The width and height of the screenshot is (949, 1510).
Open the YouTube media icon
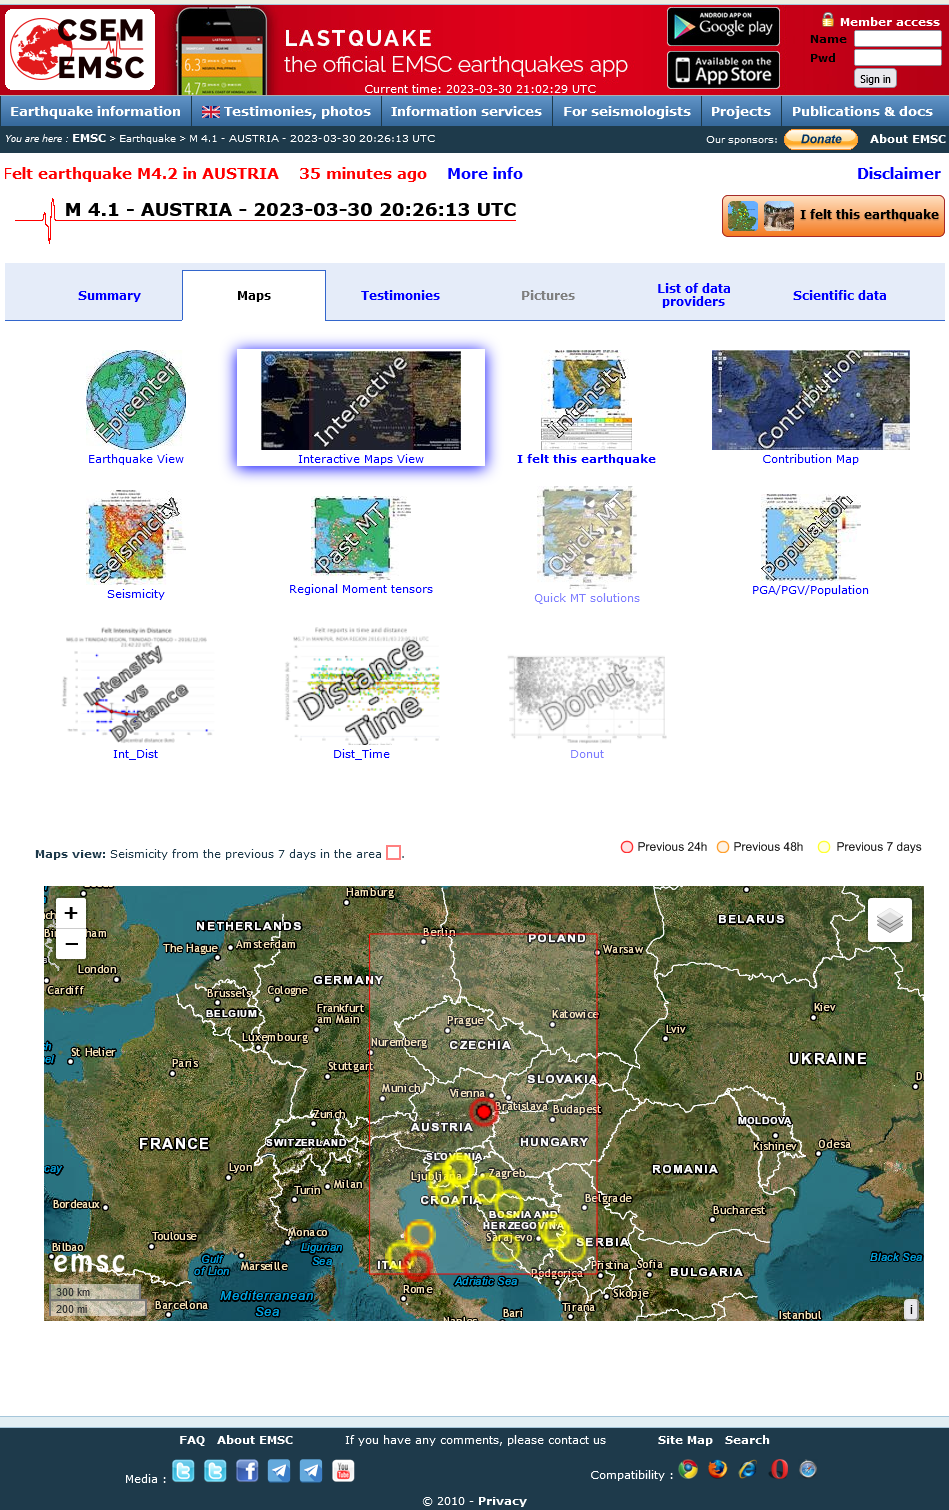(x=343, y=1470)
